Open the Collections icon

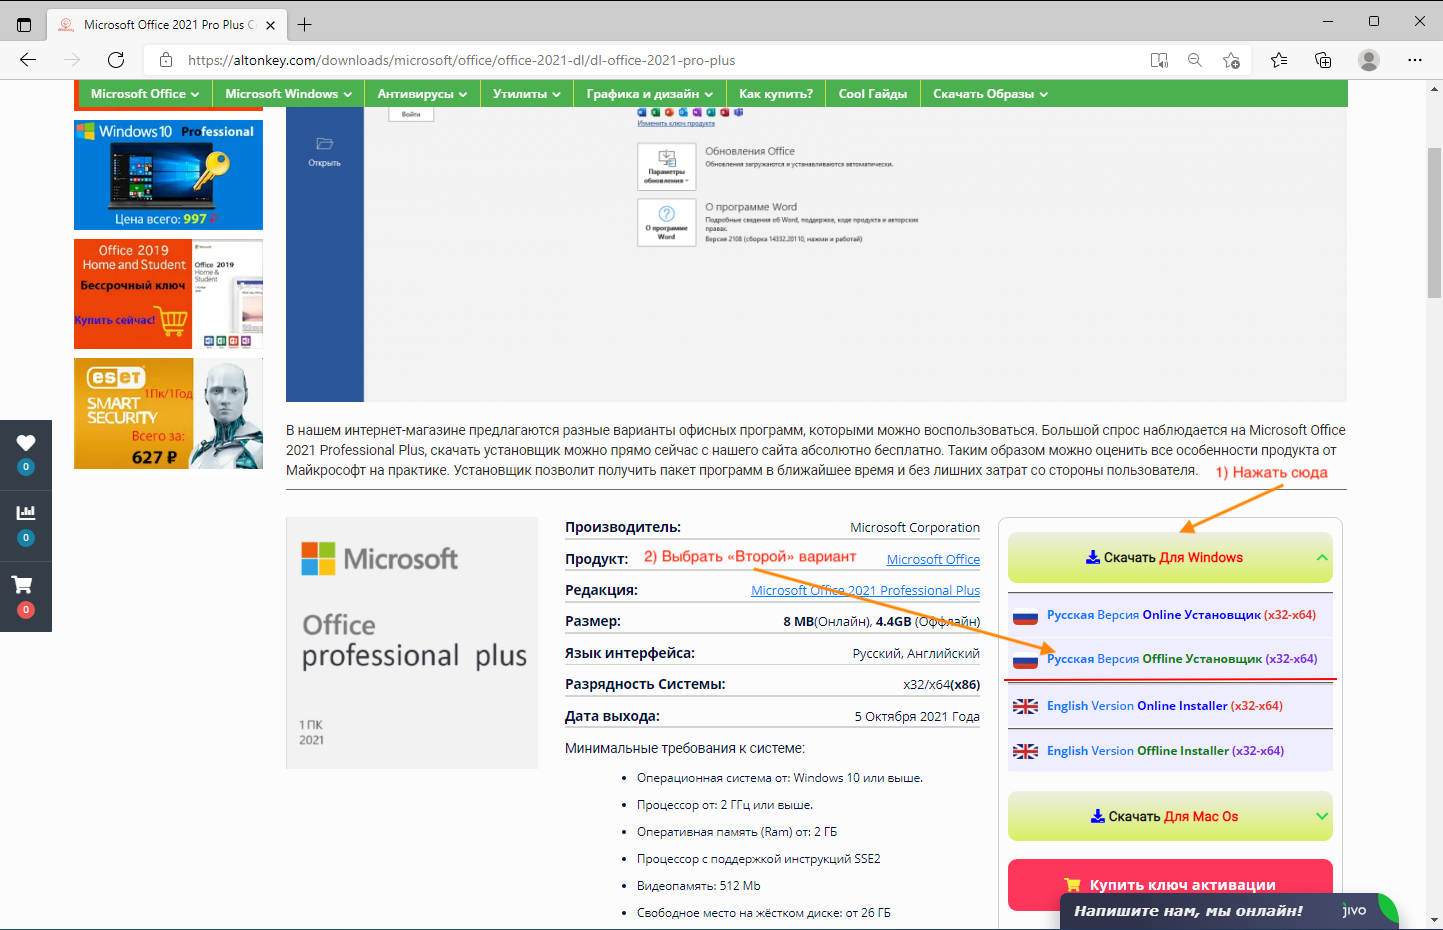click(1323, 60)
